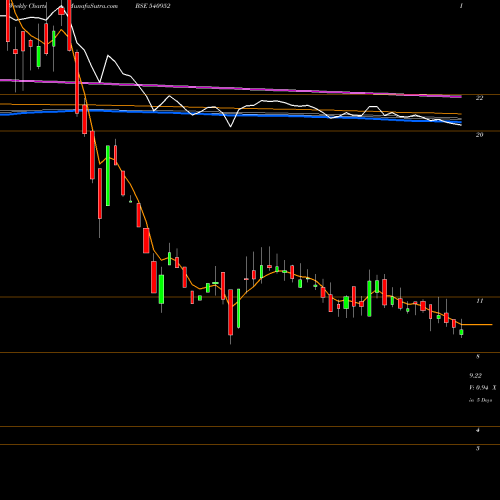Click the 'in 5 Days' text
The height and width of the screenshot is (500, 500).
click(481, 400)
